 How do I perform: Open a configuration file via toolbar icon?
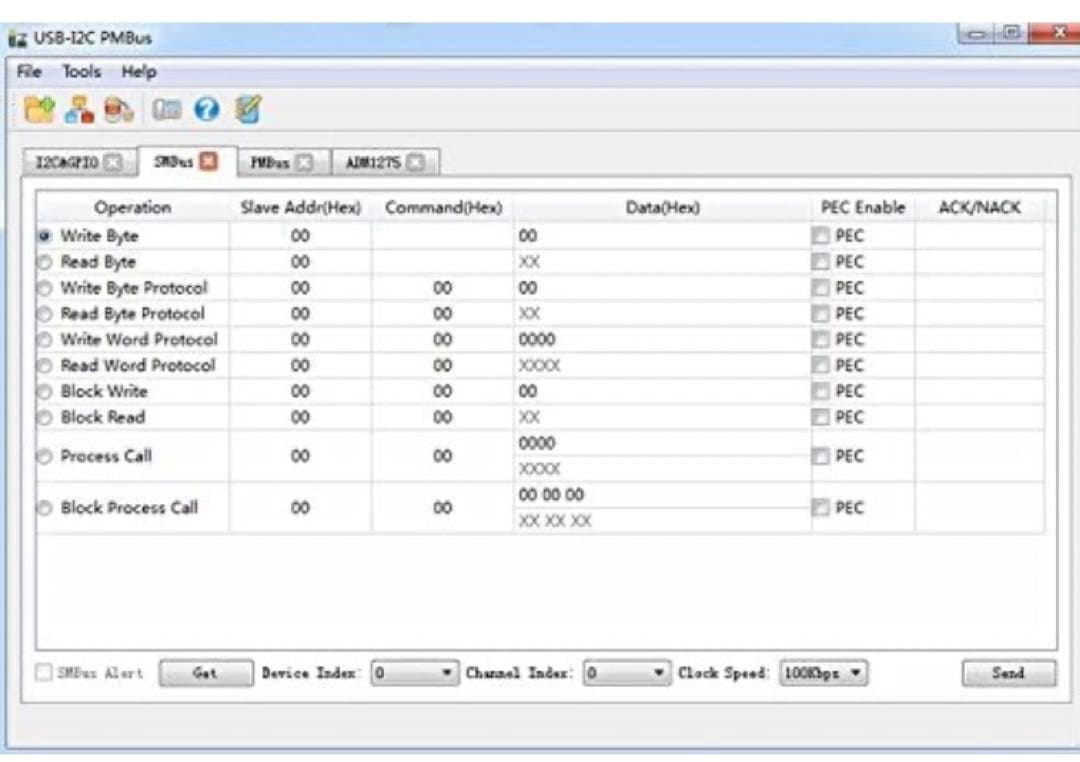38,110
